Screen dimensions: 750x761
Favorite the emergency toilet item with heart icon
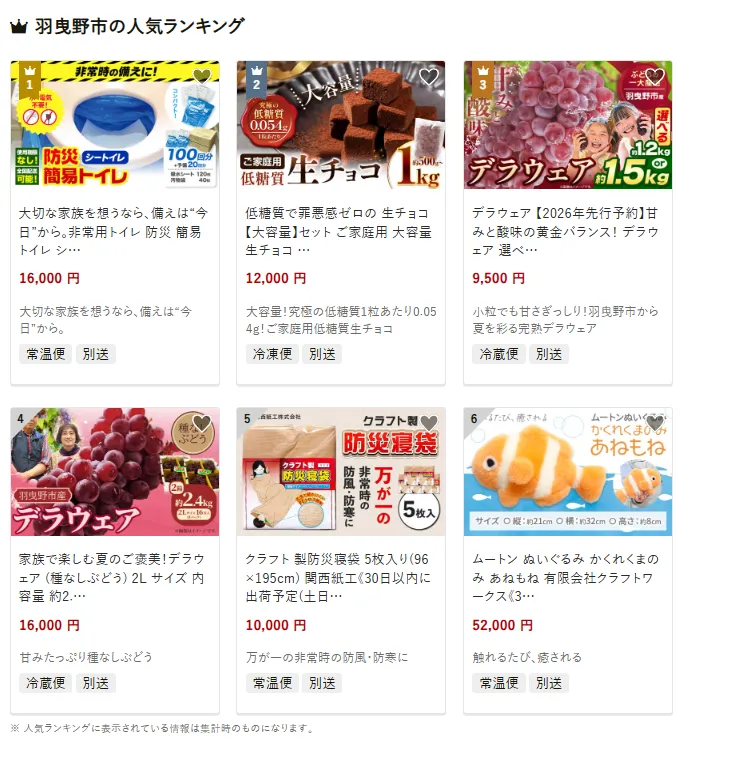[x=202, y=76]
